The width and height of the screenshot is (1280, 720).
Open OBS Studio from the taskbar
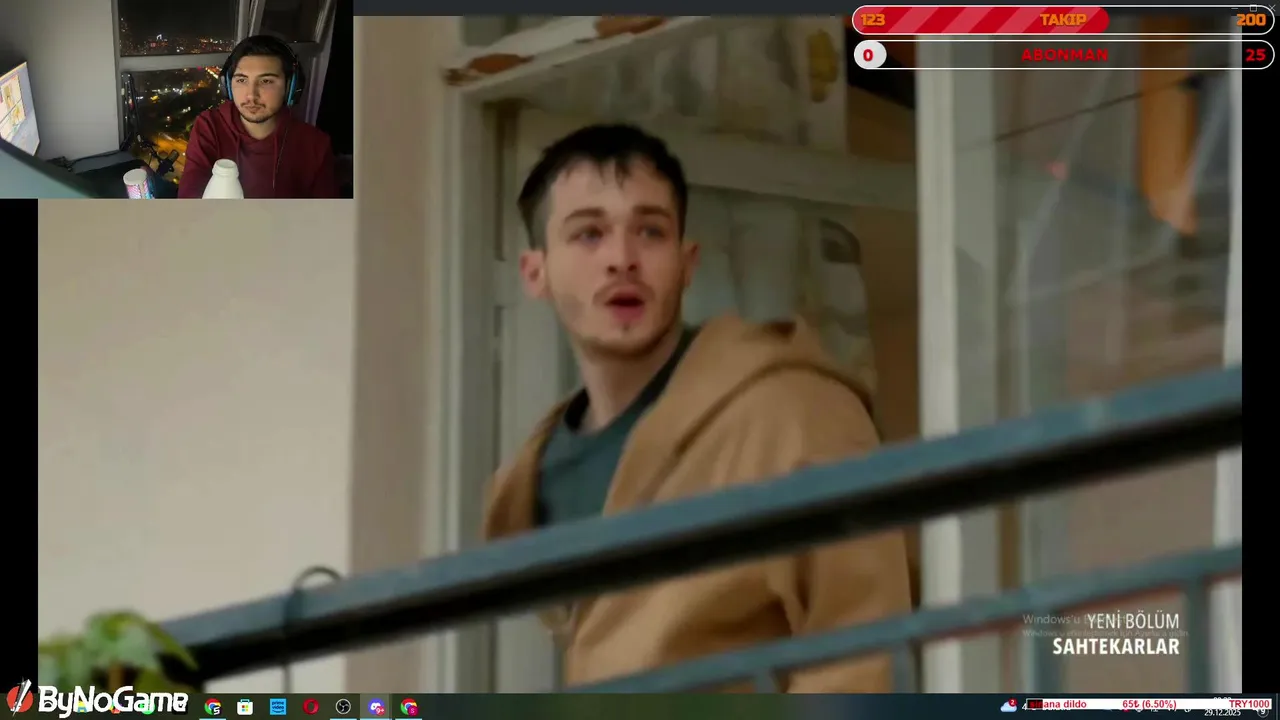(x=343, y=707)
